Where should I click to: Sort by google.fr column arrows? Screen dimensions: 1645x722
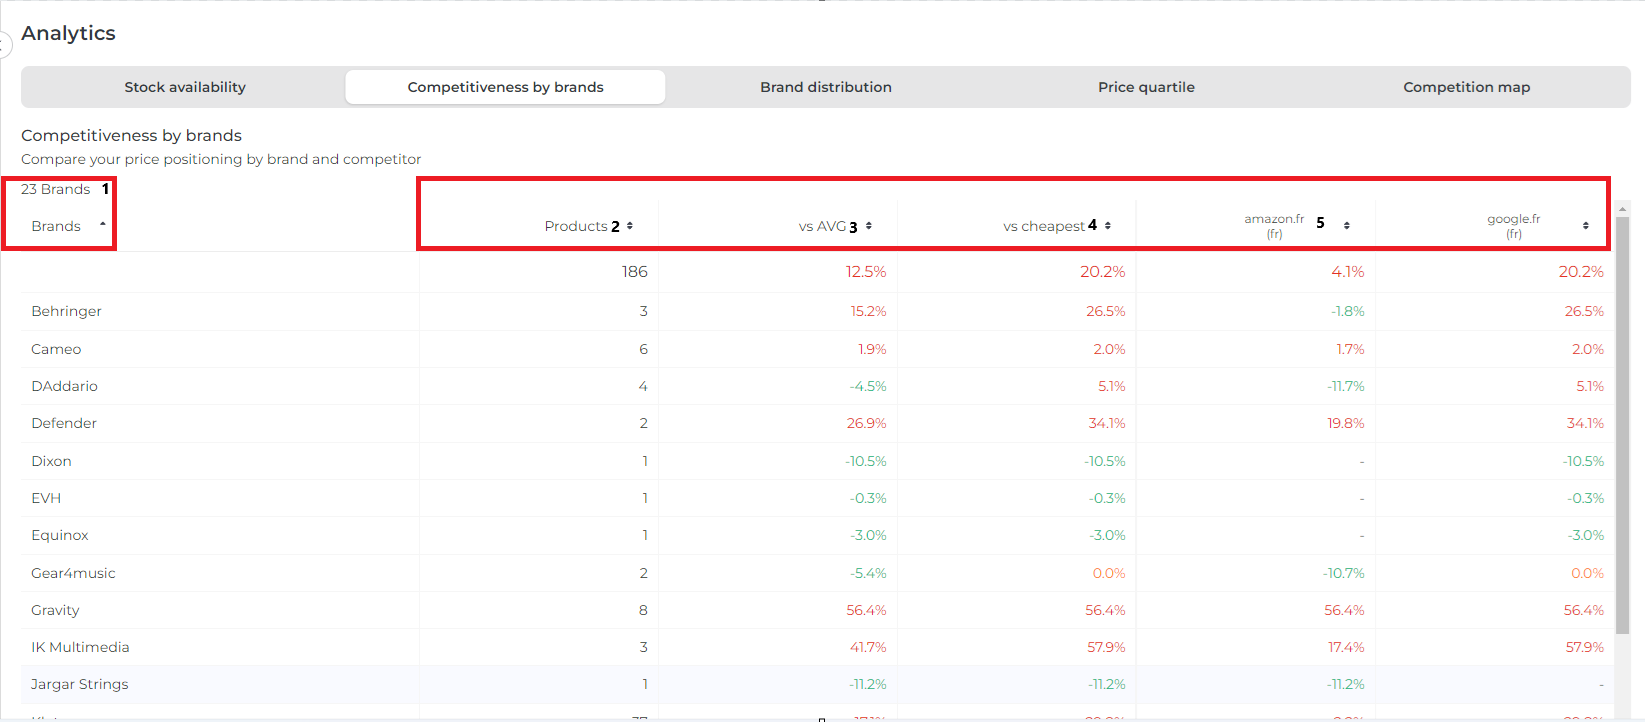coord(1586,226)
